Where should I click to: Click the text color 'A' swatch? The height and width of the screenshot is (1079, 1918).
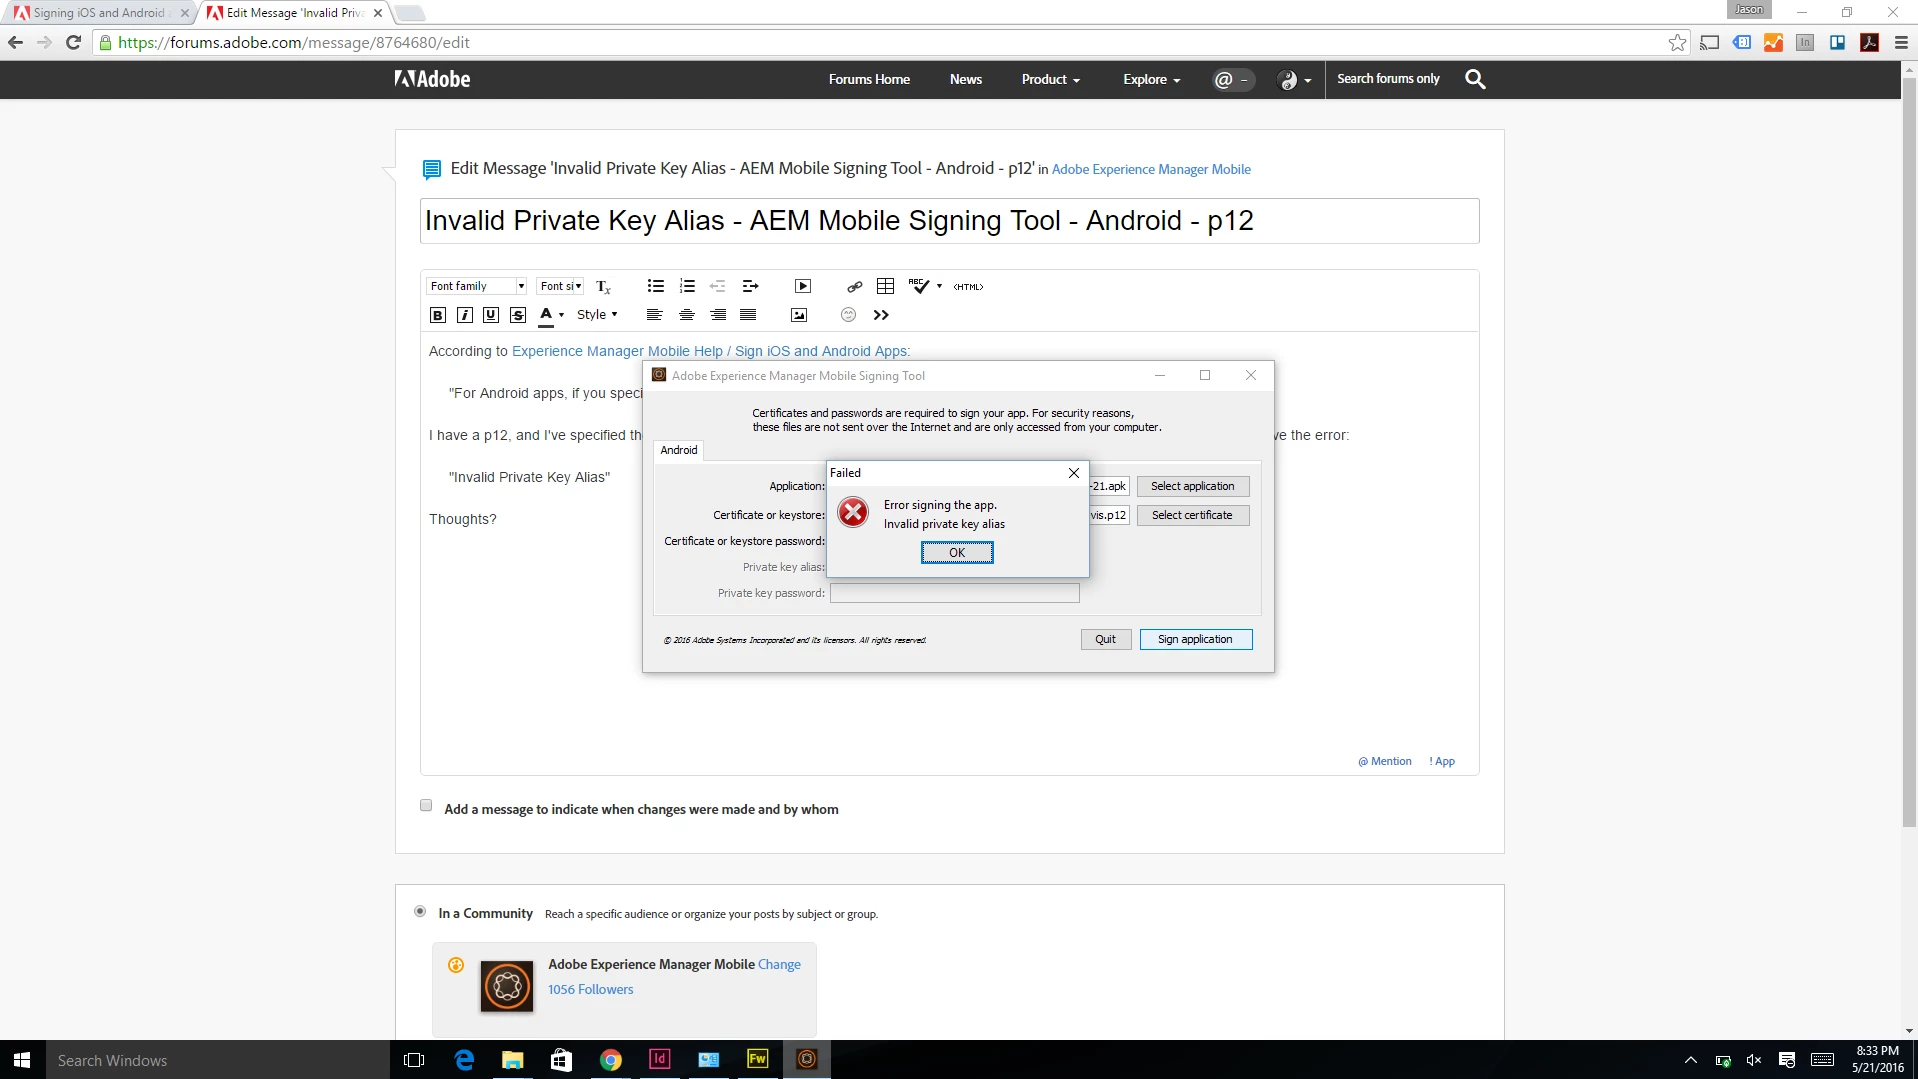(x=546, y=315)
